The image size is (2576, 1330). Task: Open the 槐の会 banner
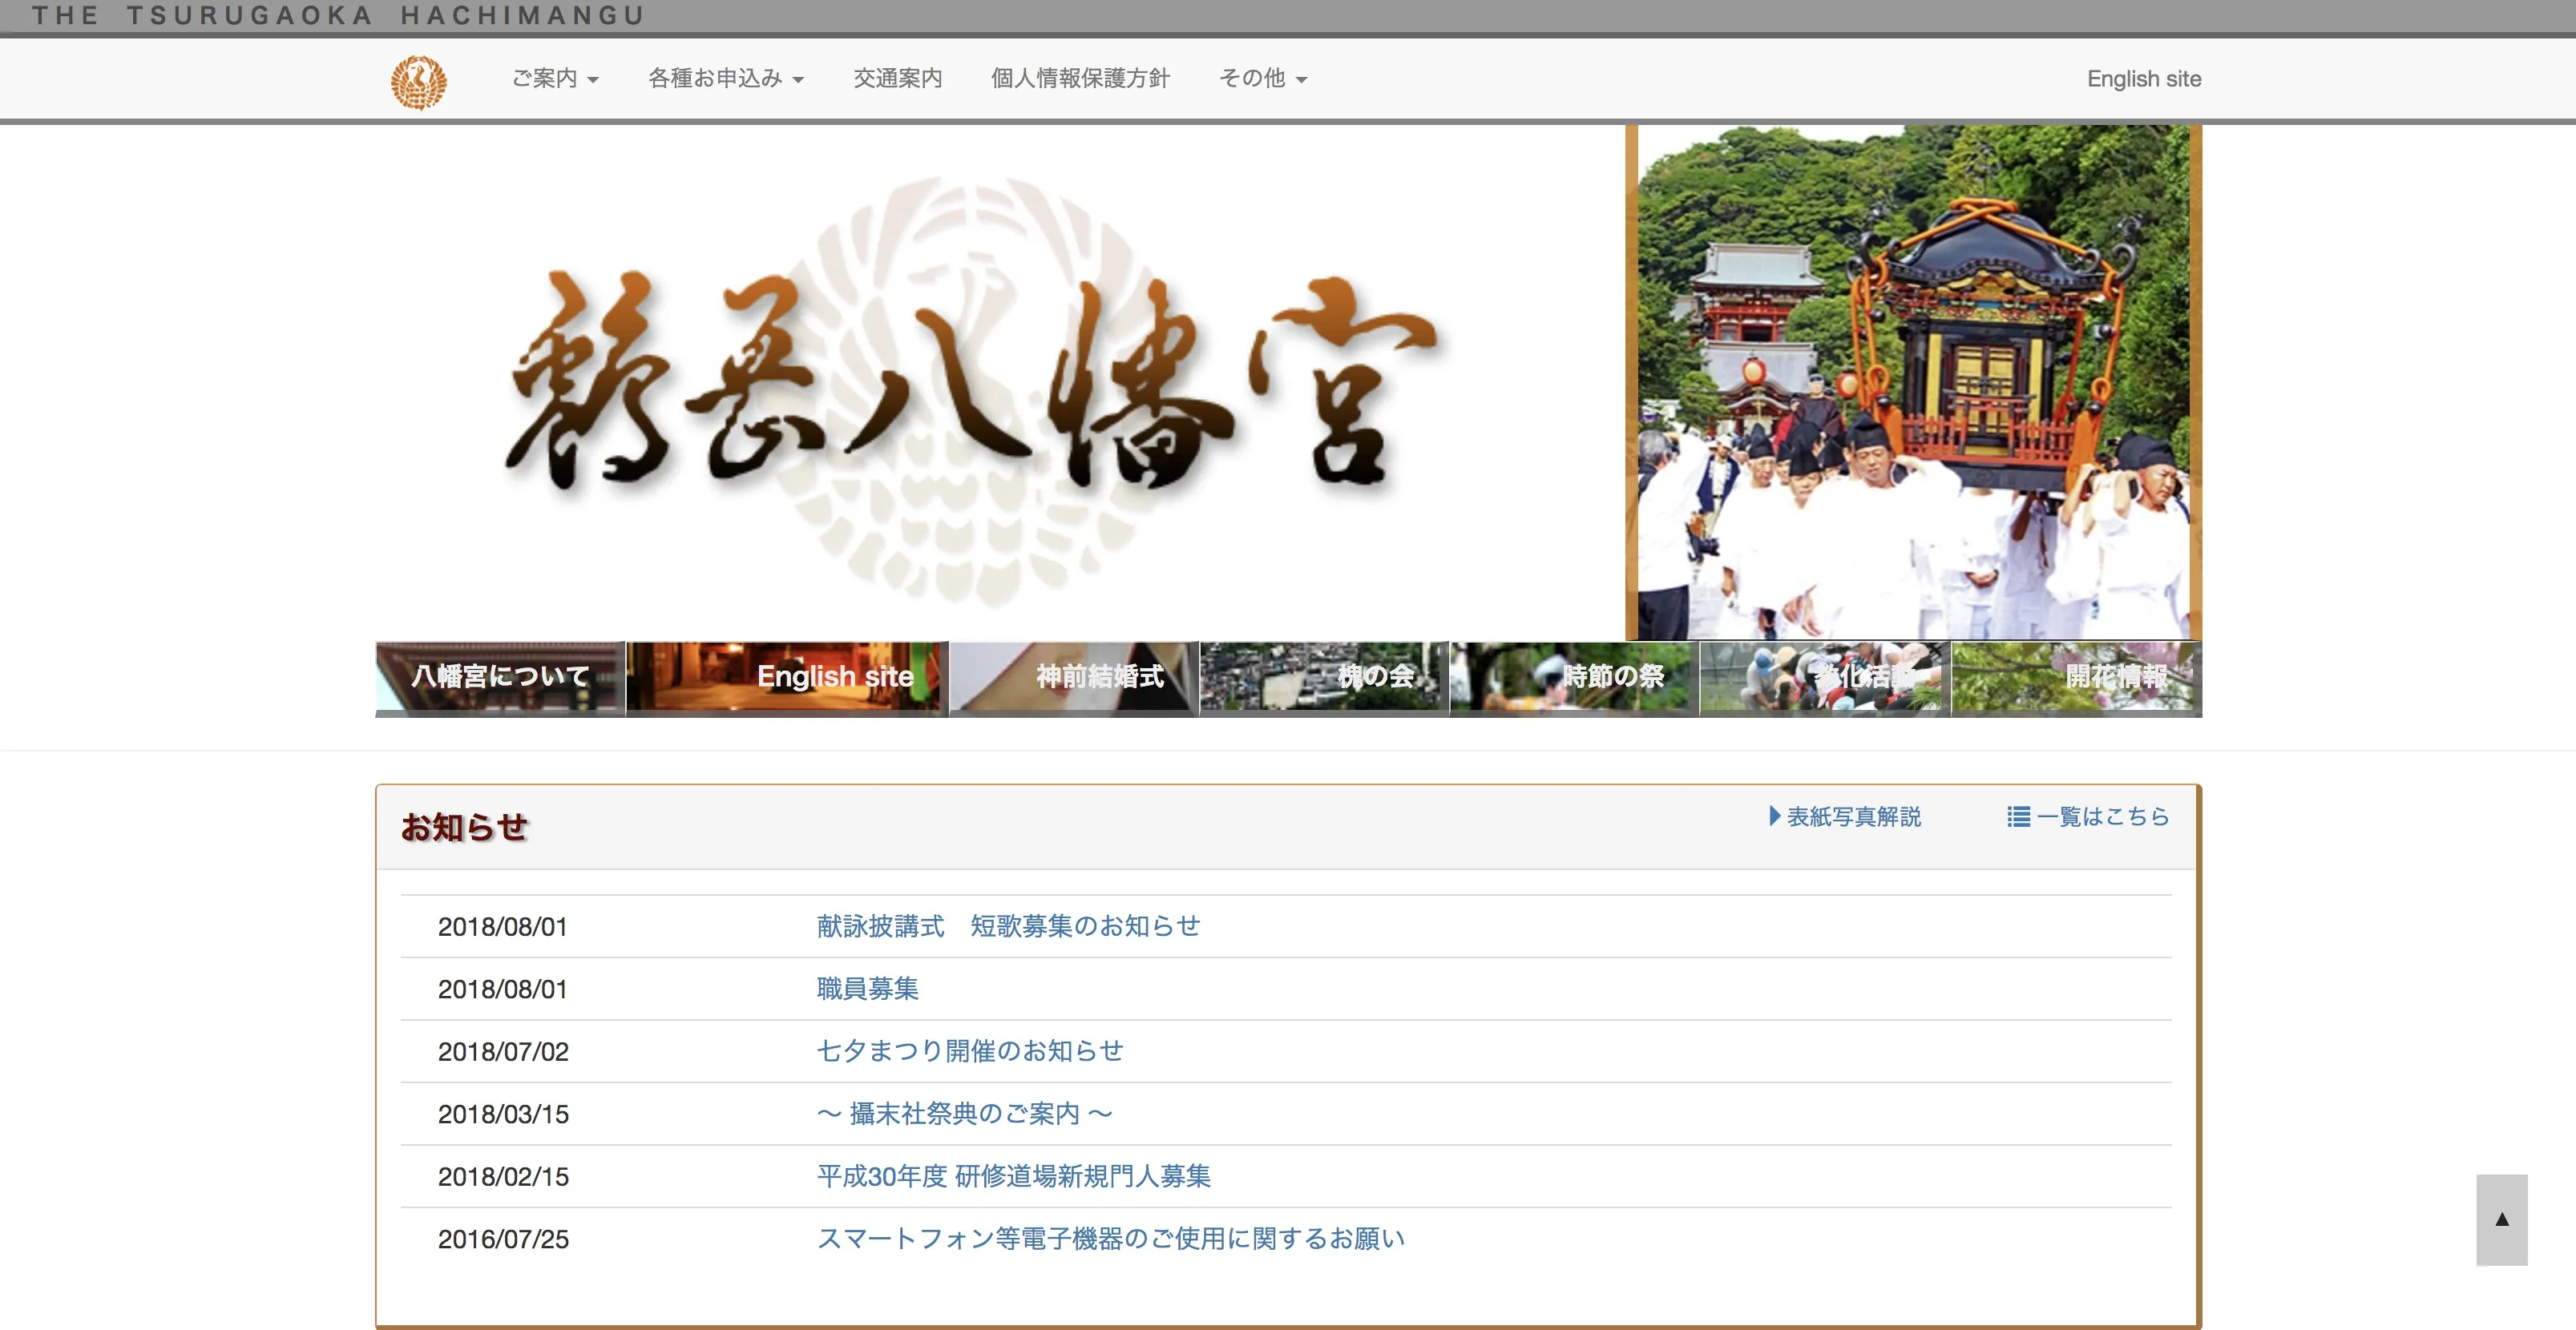click(x=1324, y=679)
